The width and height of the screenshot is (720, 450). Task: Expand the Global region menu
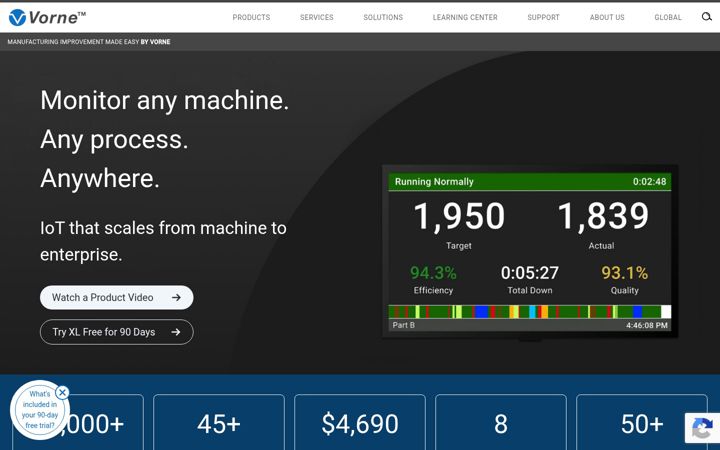668,17
